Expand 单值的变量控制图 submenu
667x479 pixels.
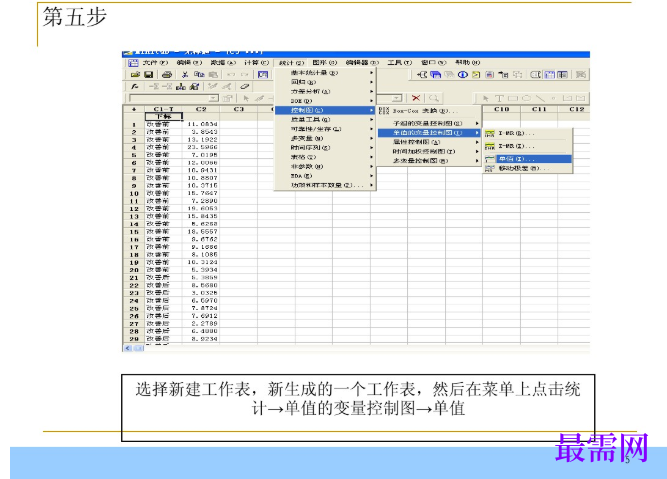pos(429,133)
